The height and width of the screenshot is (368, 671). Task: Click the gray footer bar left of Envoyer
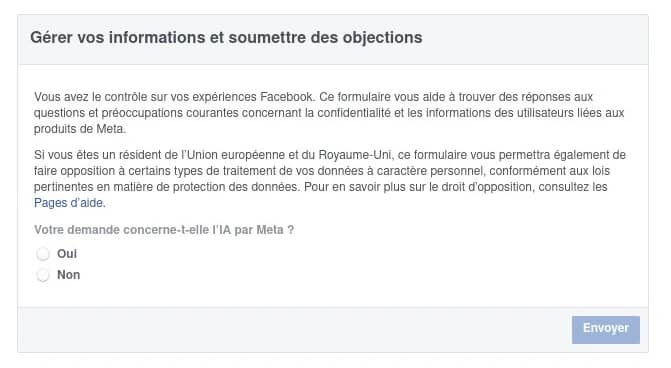point(294,329)
